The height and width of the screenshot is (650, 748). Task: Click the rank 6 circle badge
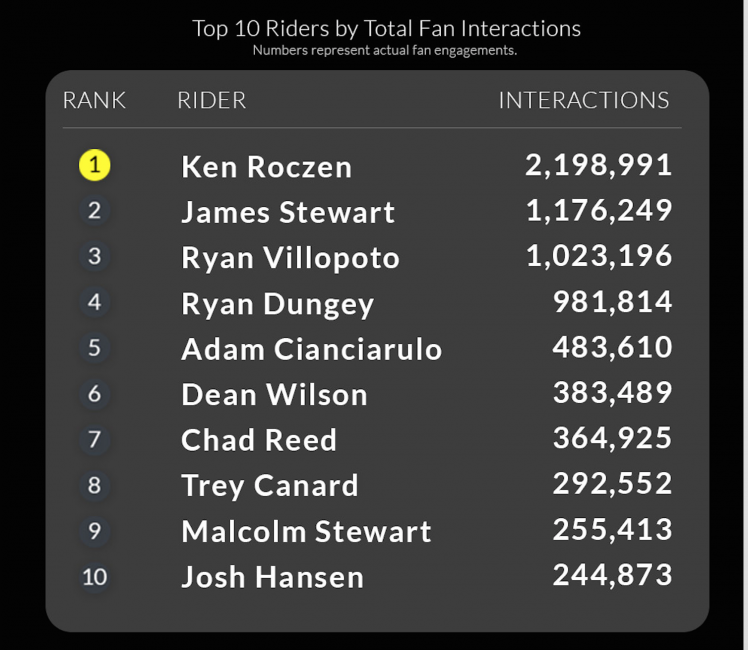pyautogui.click(x=95, y=394)
